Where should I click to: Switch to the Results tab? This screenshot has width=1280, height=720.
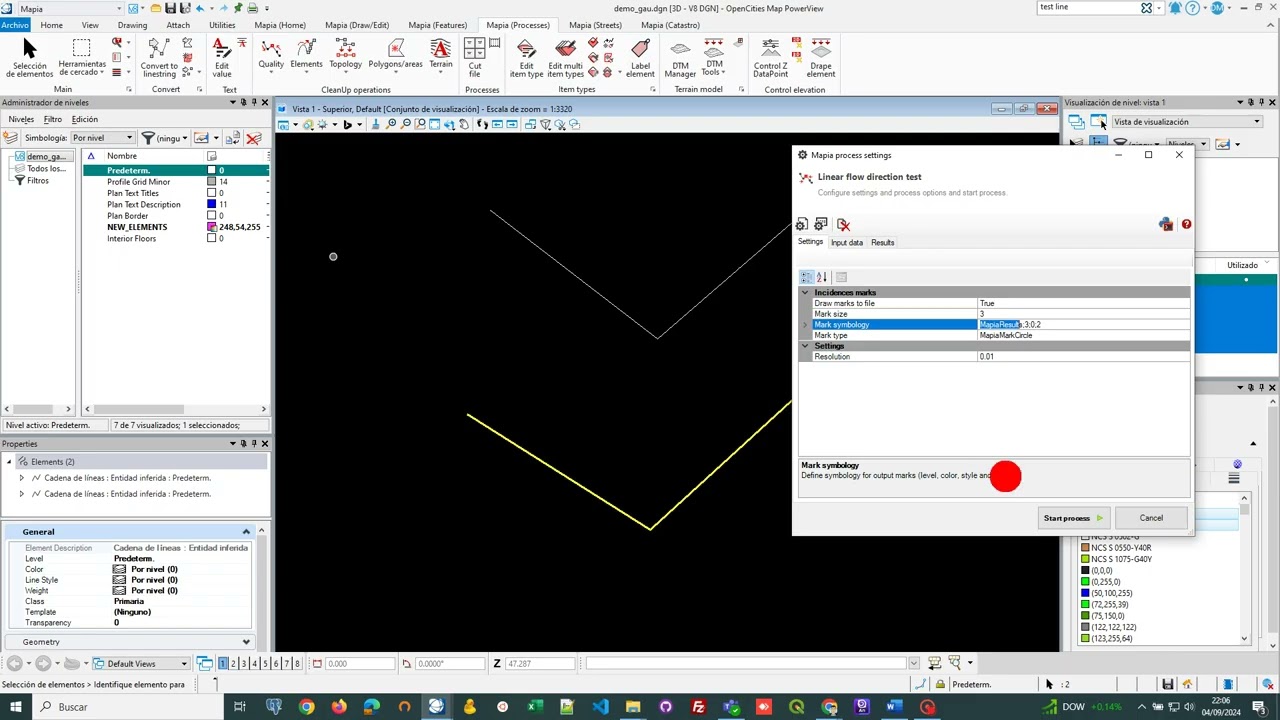(x=882, y=243)
